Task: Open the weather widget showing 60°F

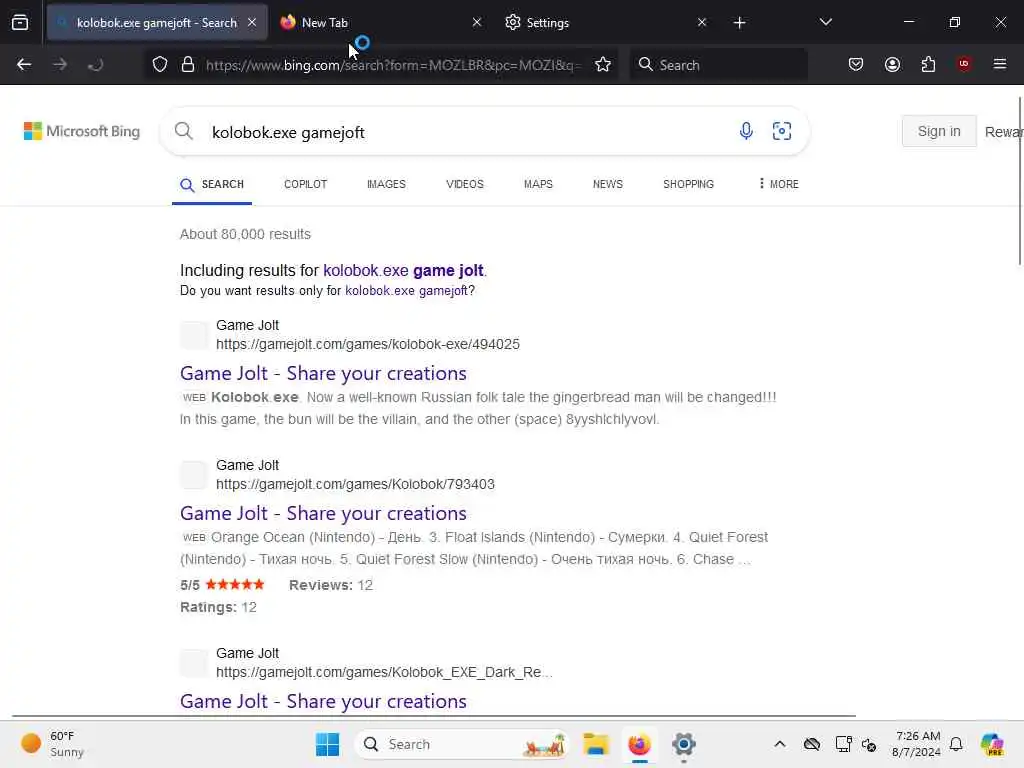Action: 52,744
